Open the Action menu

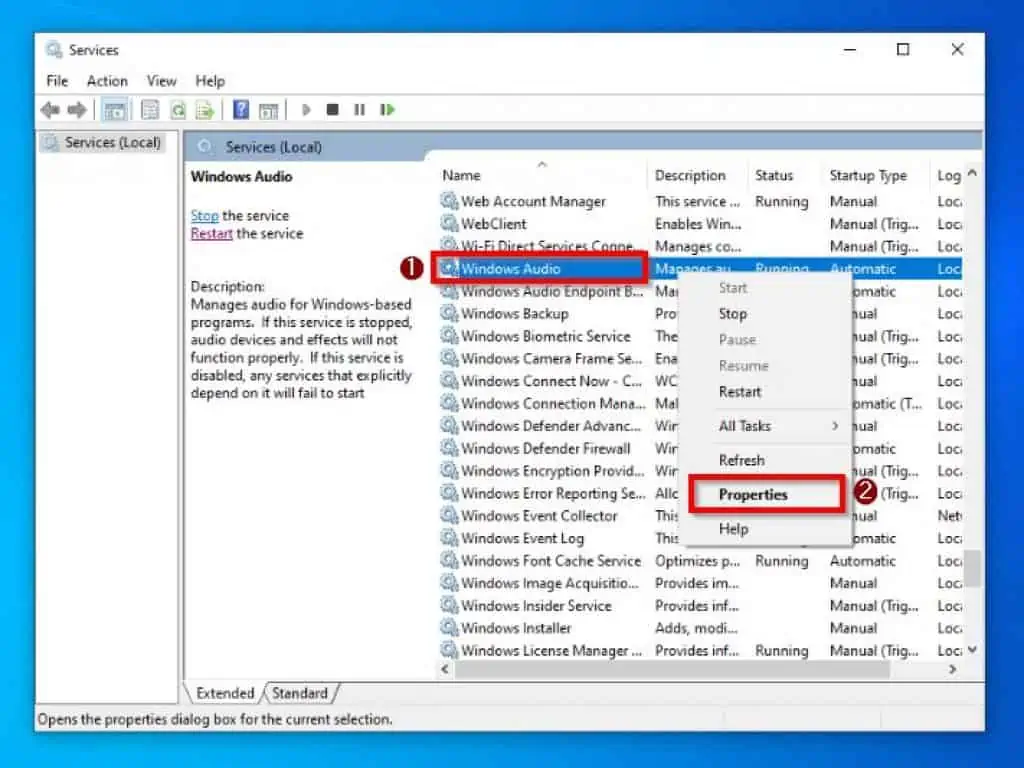pos(107,81)
